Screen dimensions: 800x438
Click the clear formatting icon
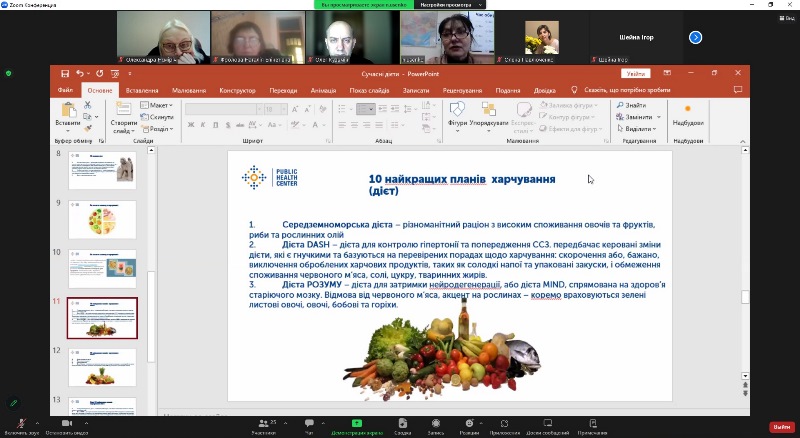[x=322, y=109]
